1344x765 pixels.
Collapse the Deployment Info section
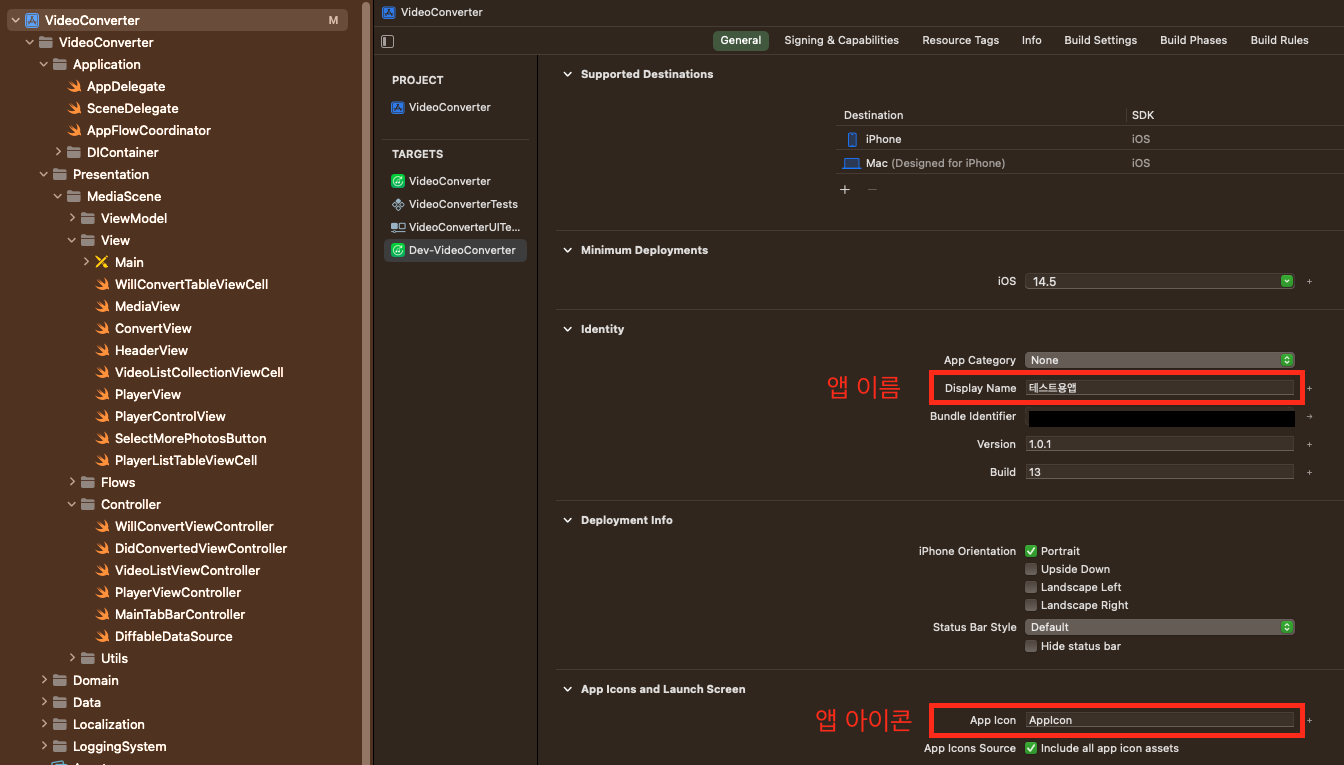pyautogui.click(x=568, y=520)
